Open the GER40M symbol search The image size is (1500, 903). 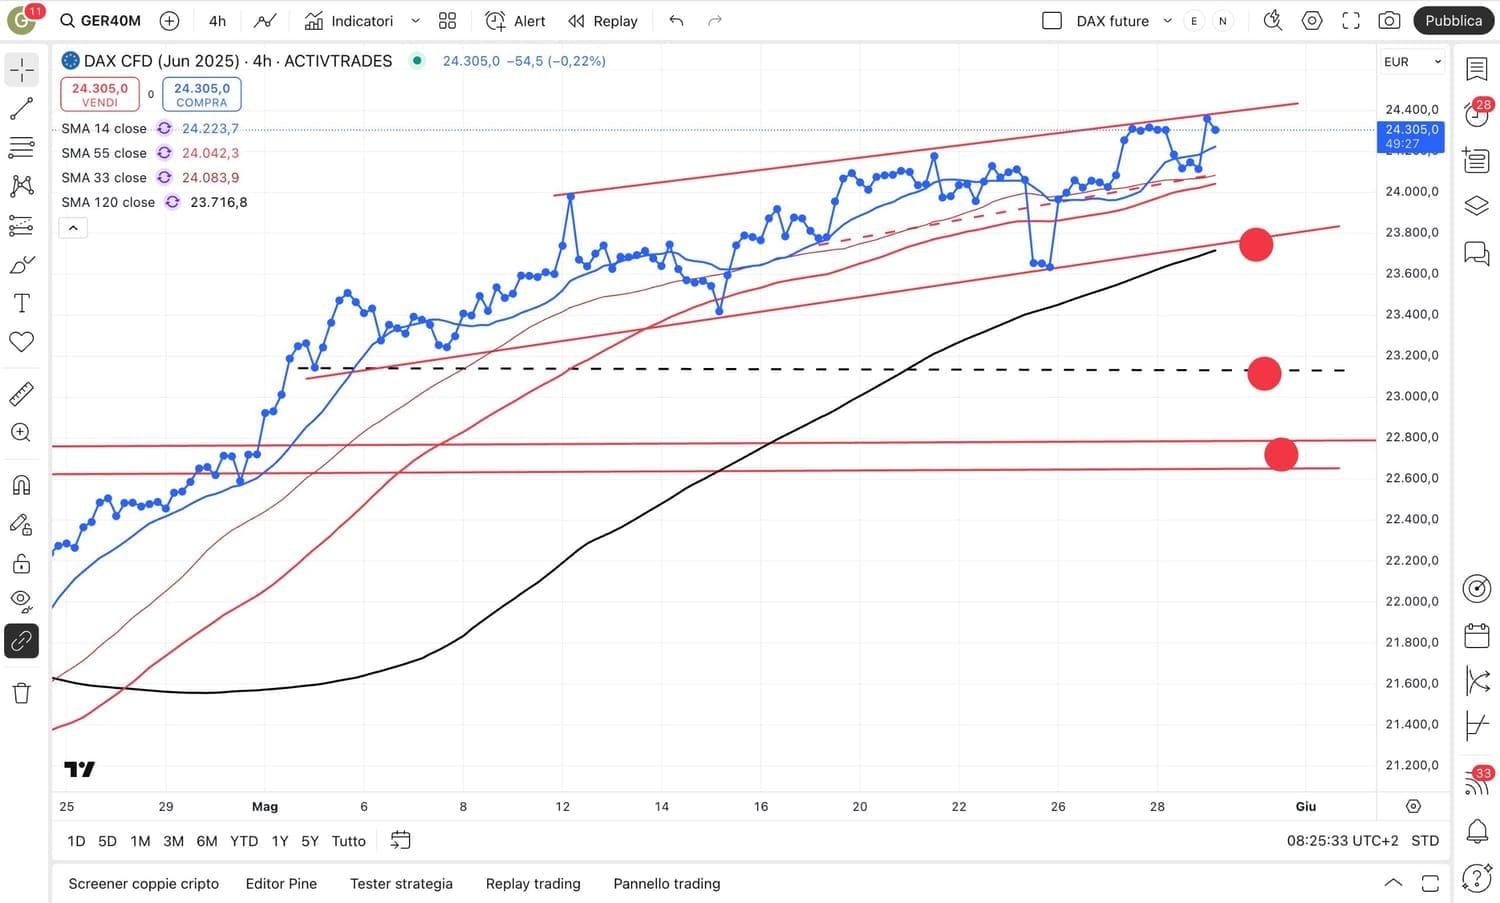click(x=100, y=21)
